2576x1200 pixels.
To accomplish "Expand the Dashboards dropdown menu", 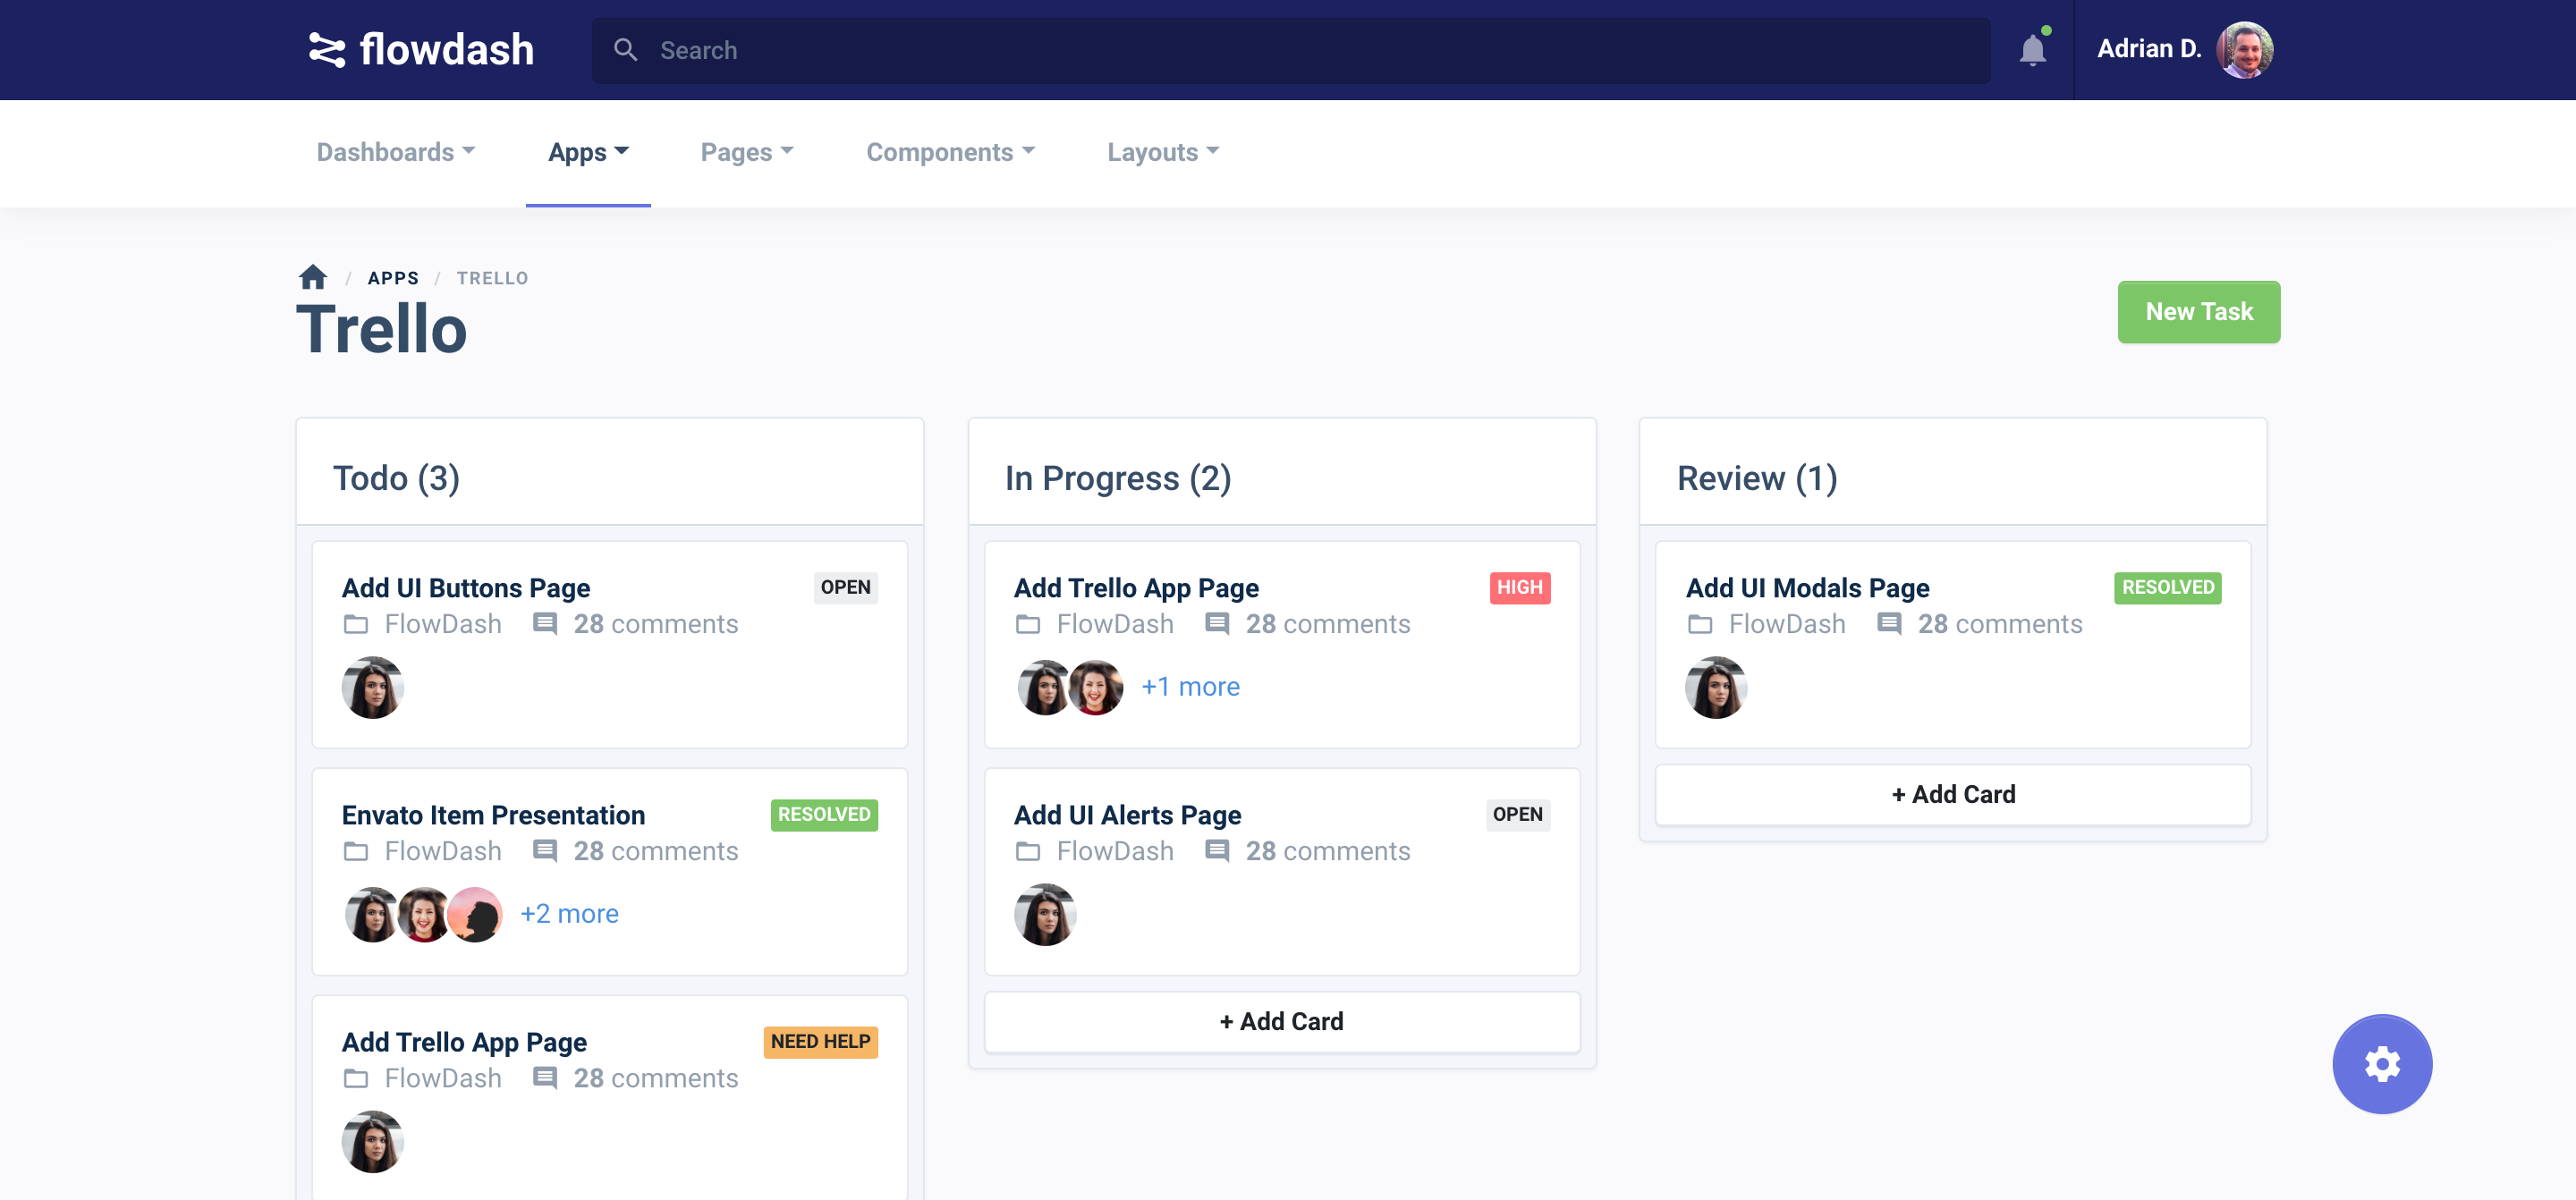I will pyautogui.click(x=396, y=152).
